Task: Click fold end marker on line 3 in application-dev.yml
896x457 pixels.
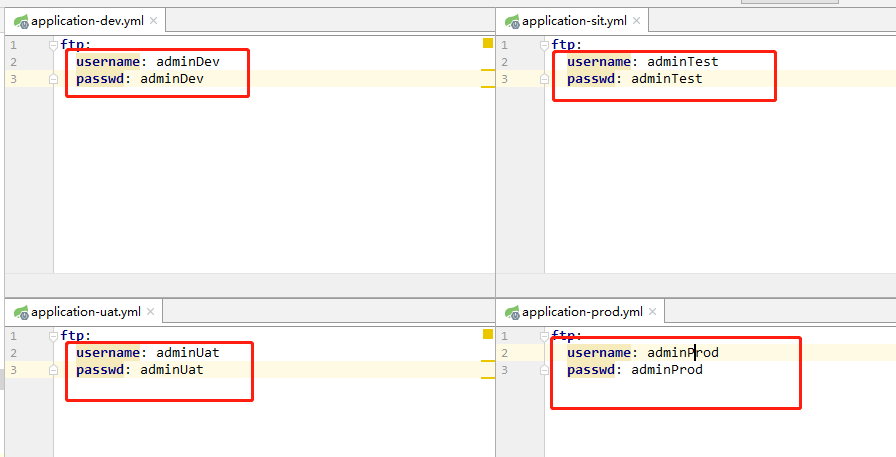Action: (53, 79)
